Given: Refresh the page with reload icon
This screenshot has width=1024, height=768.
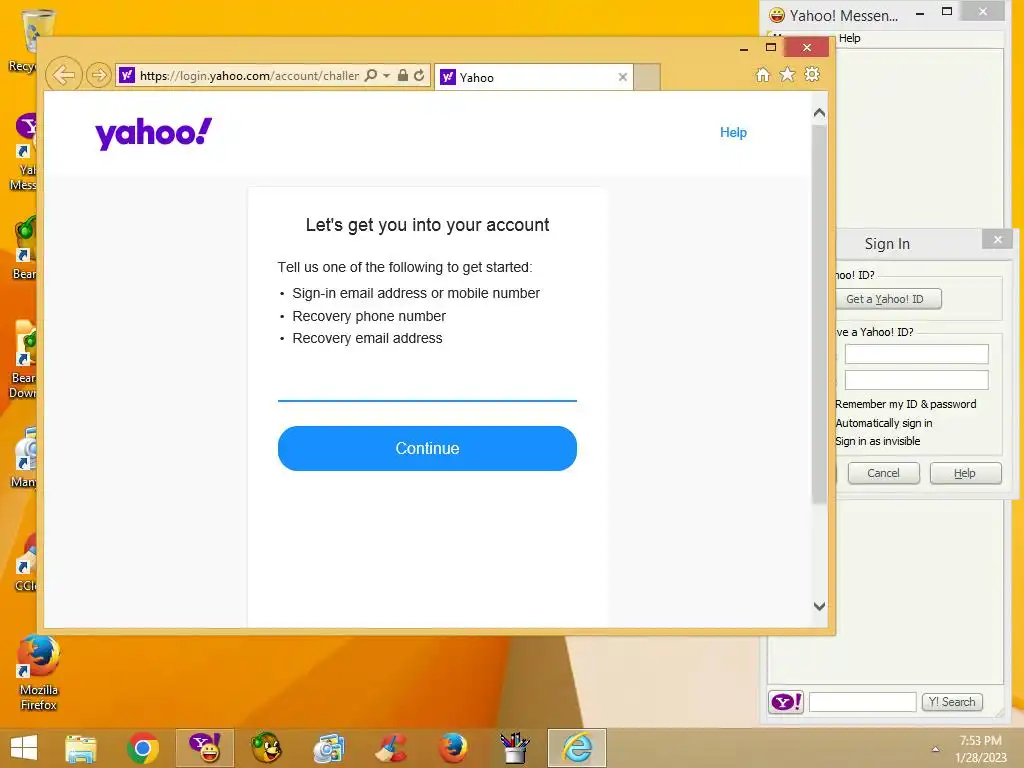Looking at the screenshot, I should click(x=419, y=75).
